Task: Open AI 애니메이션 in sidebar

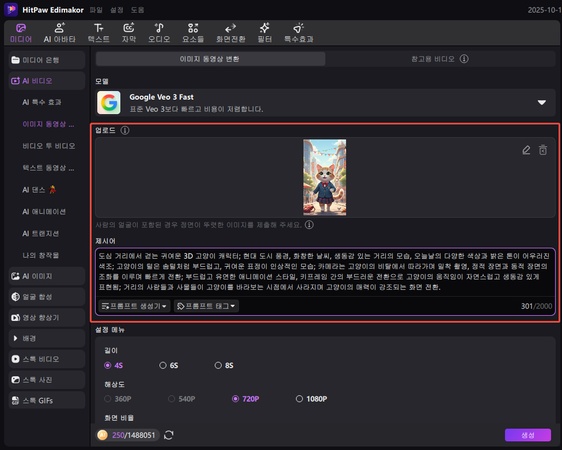Action: coord(44,212)
